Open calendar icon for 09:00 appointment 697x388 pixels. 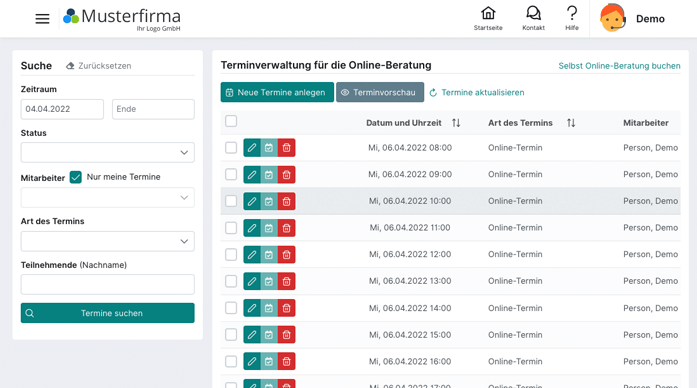pos(269,174)
